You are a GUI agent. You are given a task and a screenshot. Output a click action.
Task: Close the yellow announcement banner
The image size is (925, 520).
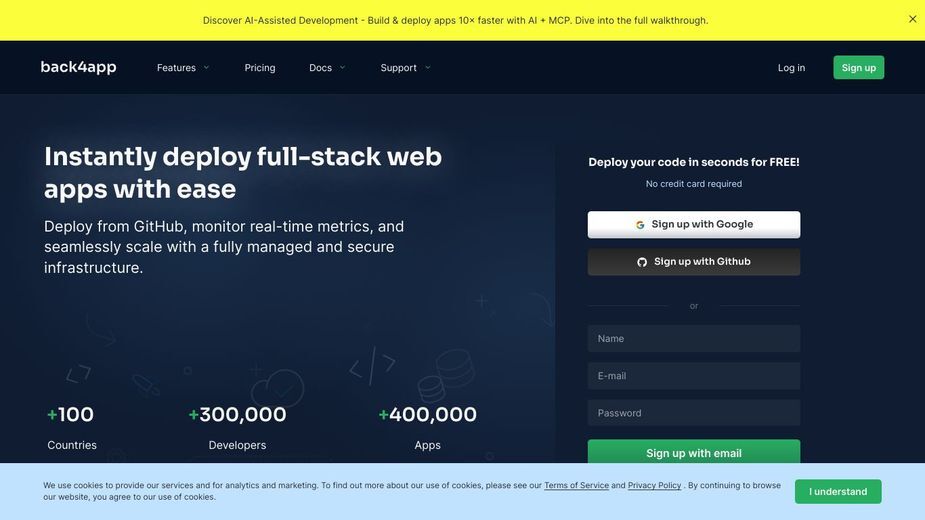pos(912,19)
